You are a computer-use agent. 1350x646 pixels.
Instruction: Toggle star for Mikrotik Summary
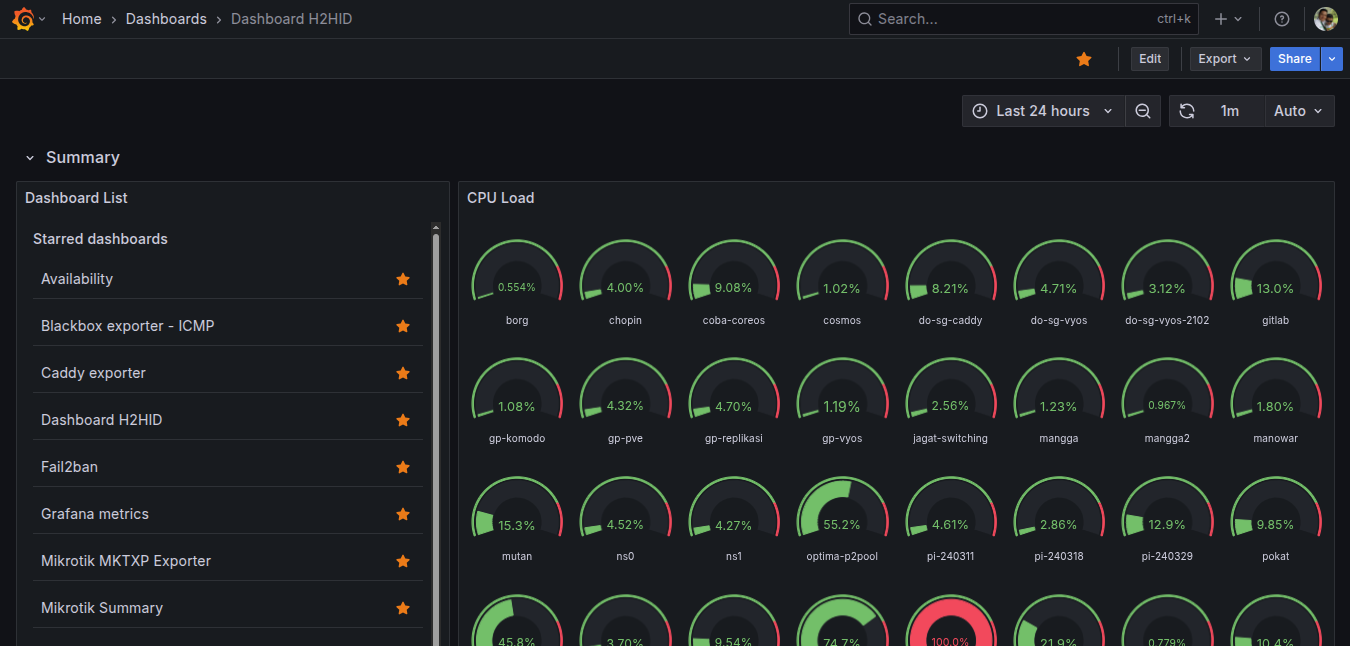(x=403, y=608)
